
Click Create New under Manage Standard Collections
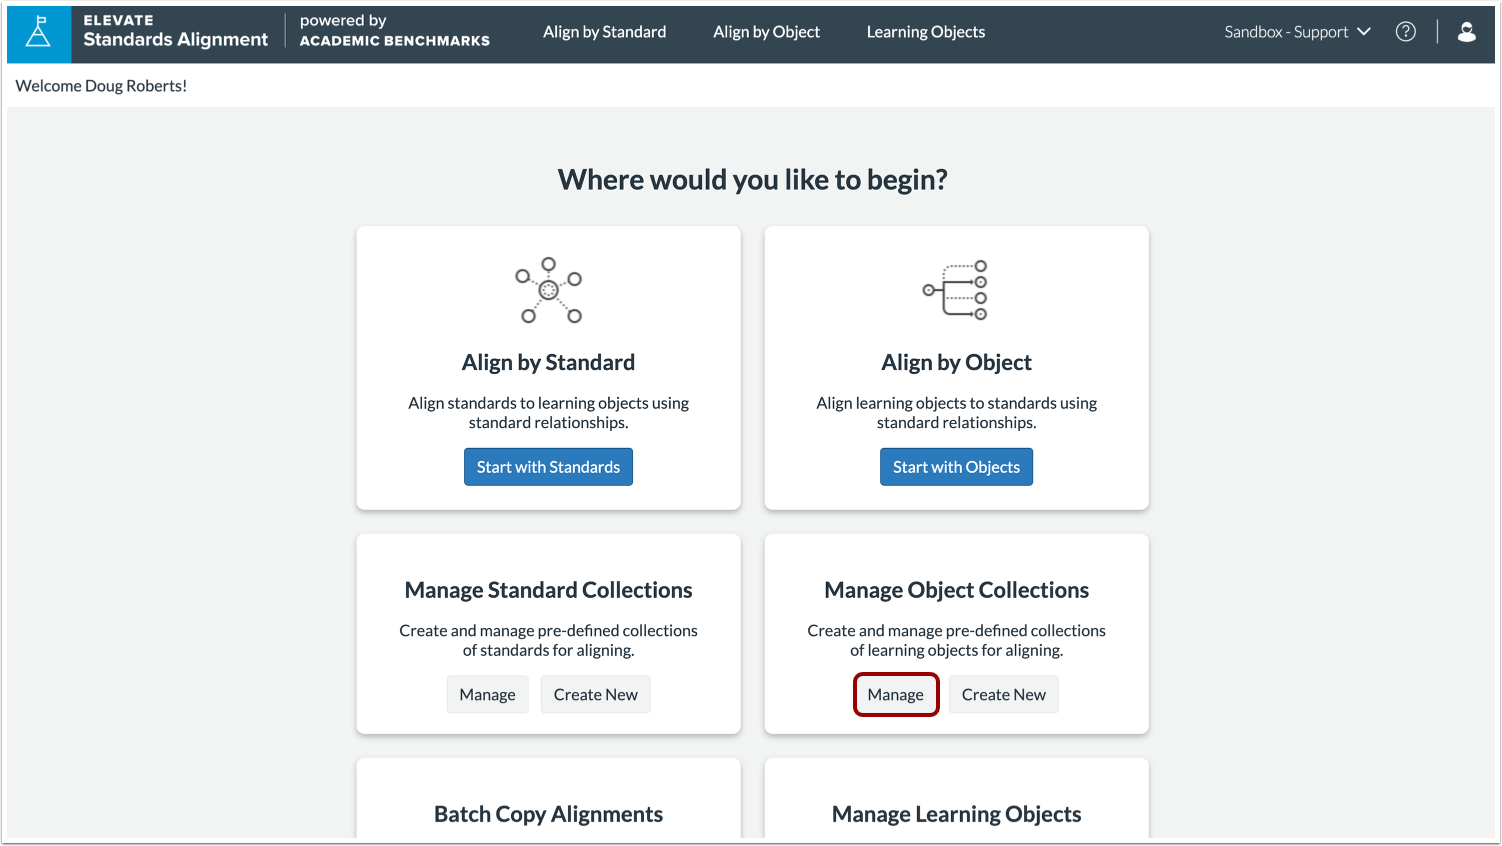595,694
